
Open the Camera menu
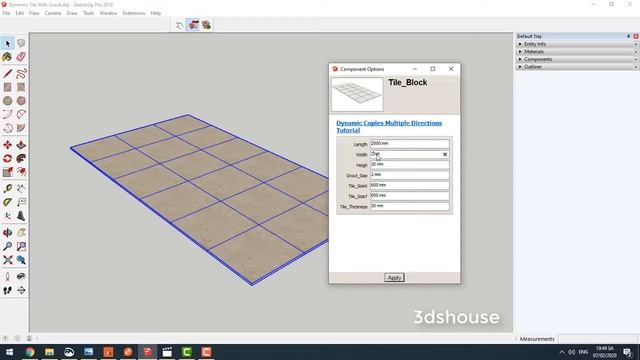click(x=53, y=13)
